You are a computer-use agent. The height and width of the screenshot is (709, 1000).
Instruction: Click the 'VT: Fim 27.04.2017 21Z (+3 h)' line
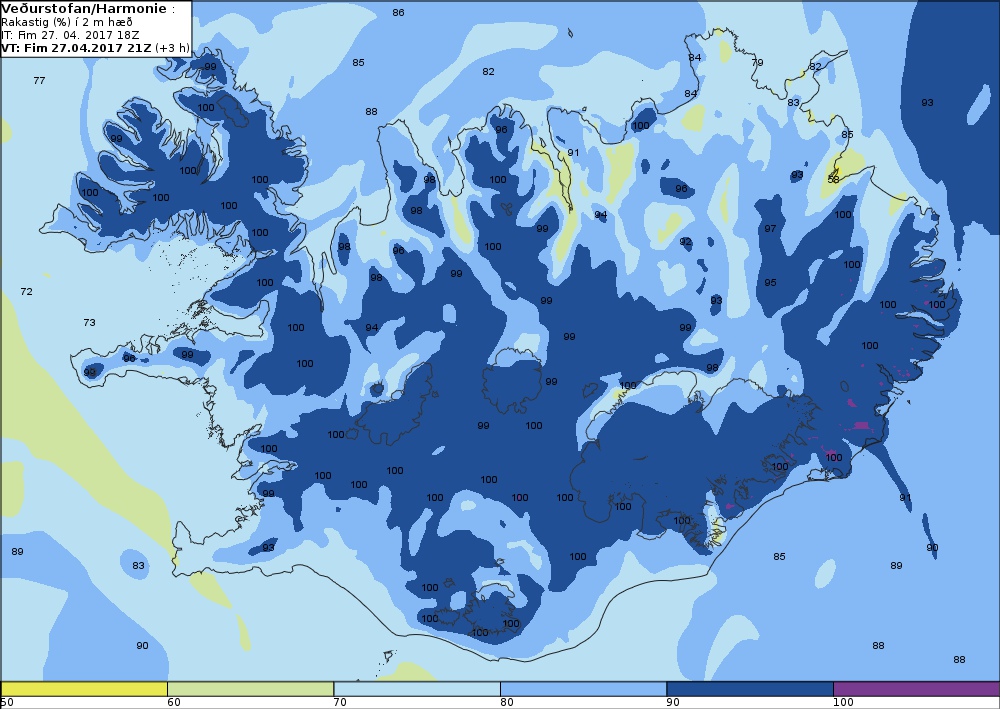tap(96, 48)
